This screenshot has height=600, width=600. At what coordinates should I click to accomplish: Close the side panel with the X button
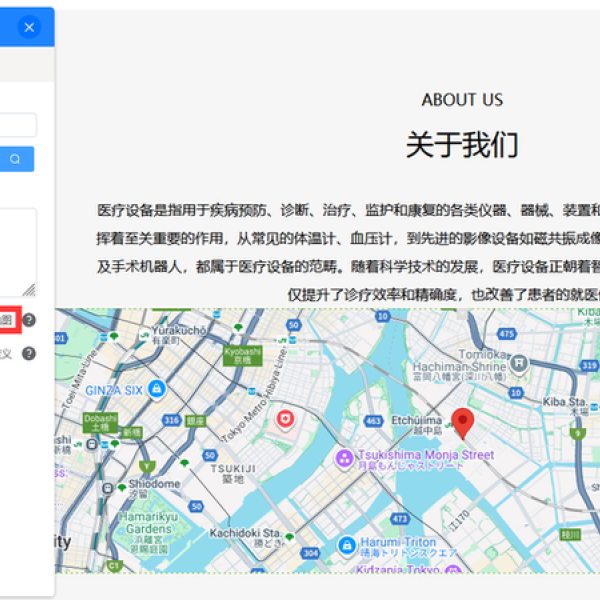[29, 27]
